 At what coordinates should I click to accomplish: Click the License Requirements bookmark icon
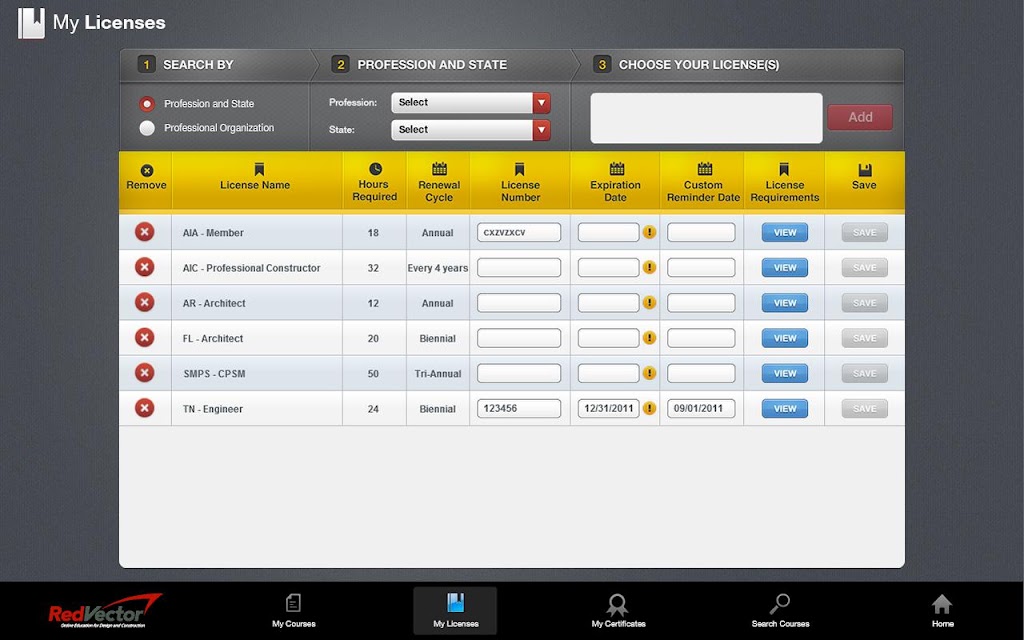click(784, 170)
